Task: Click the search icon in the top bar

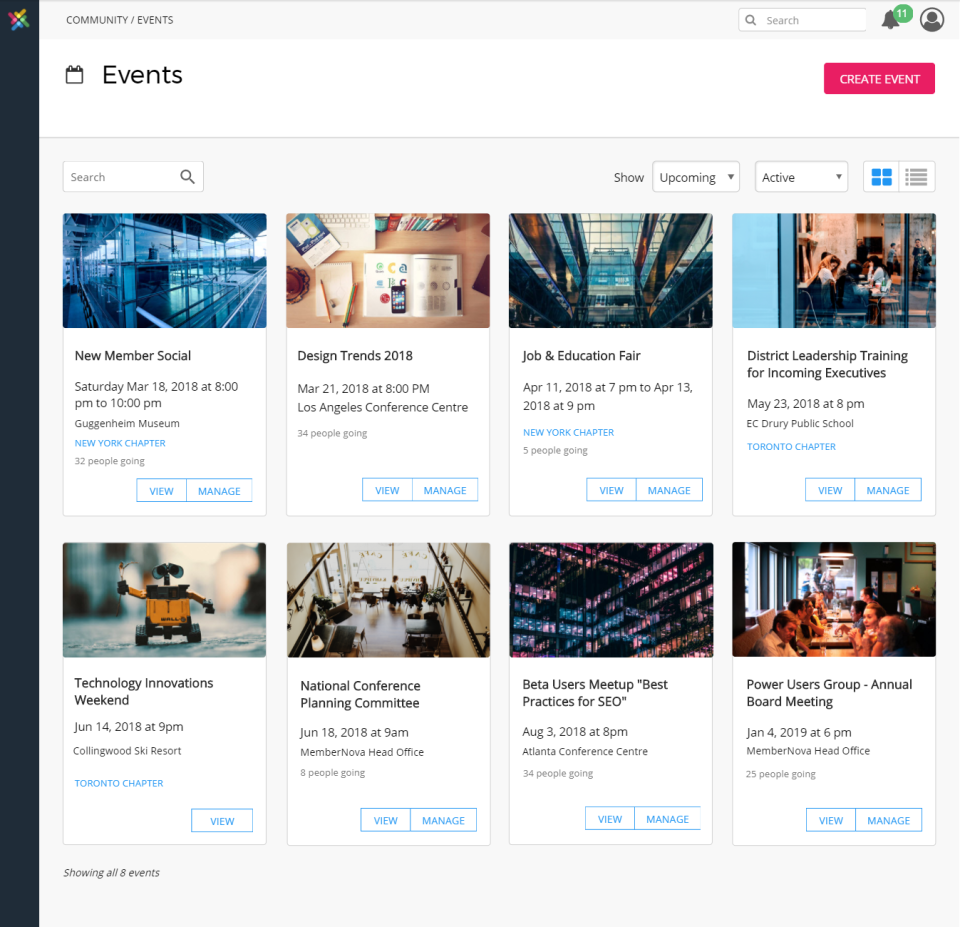Action: [750, 19]
